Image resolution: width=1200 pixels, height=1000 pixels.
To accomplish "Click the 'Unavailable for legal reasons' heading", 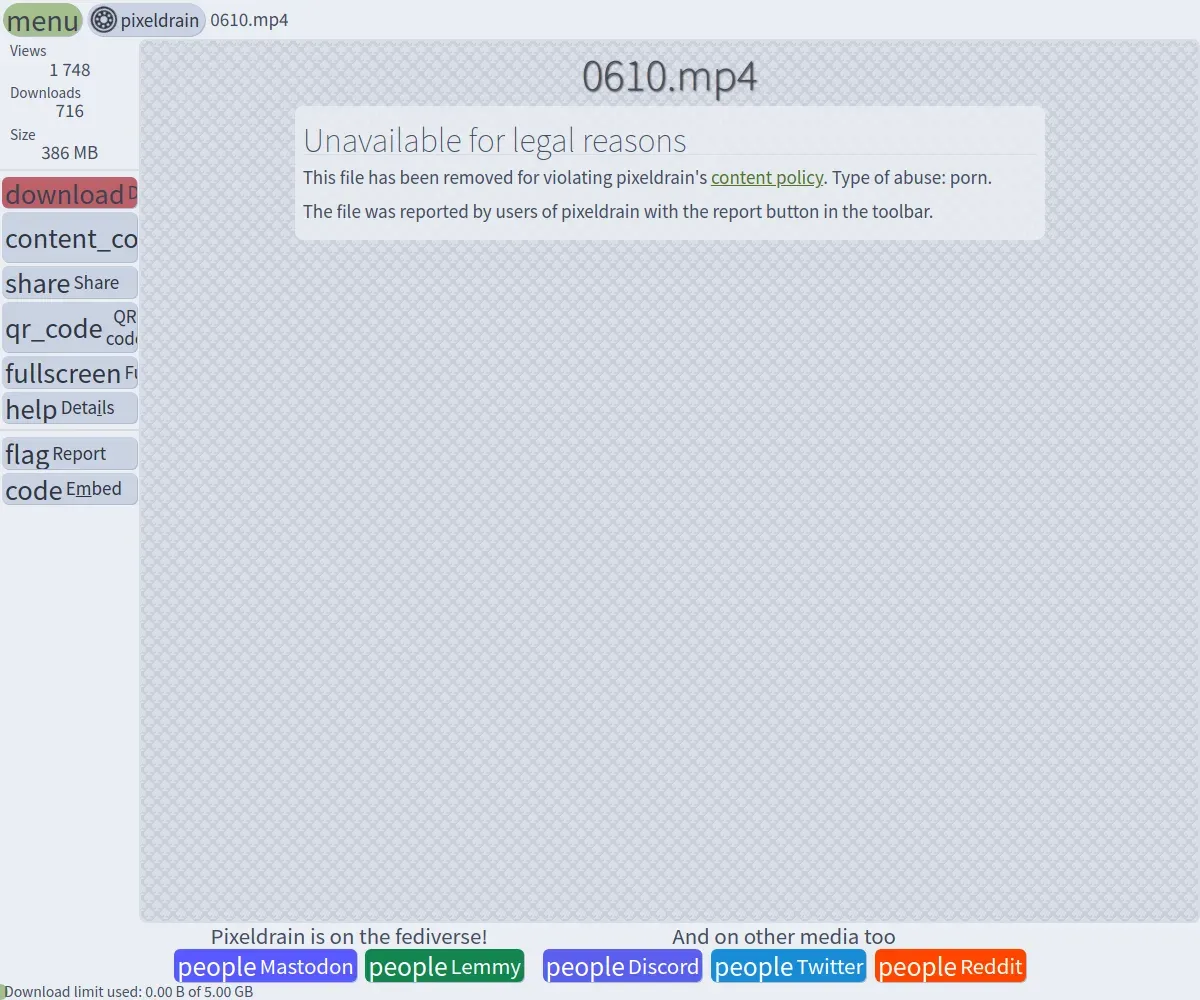I will 495,140.
